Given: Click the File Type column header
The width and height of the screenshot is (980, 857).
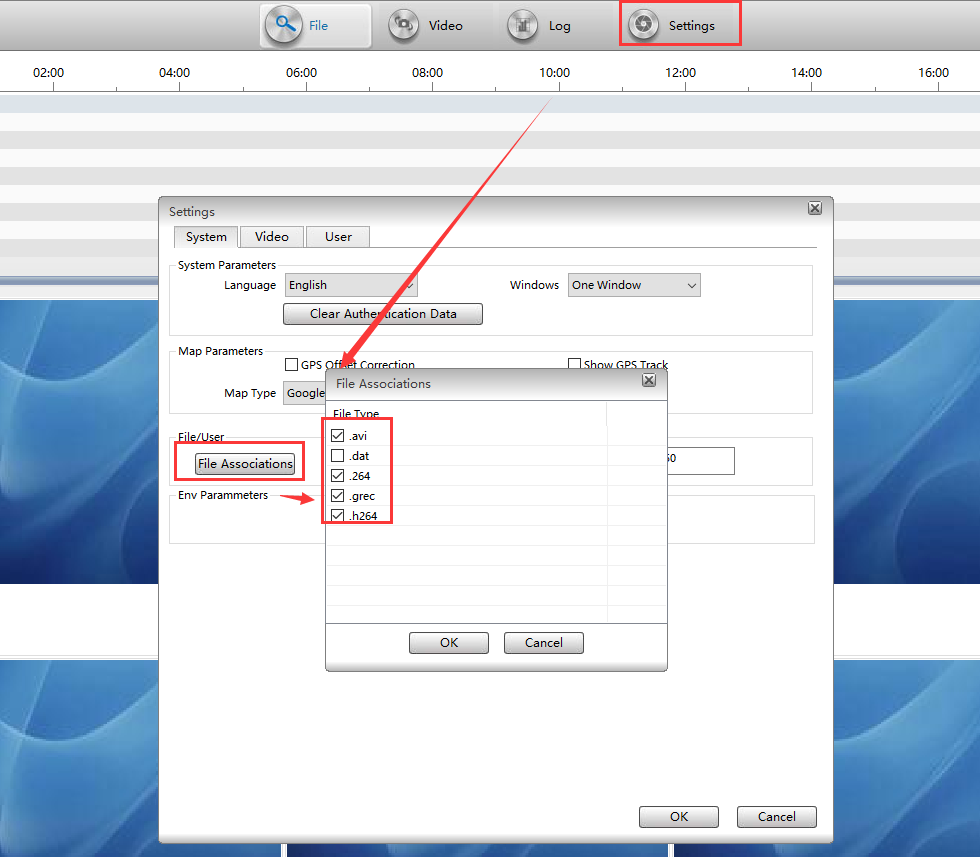Looking at the screenshot, I should [466, 413].
